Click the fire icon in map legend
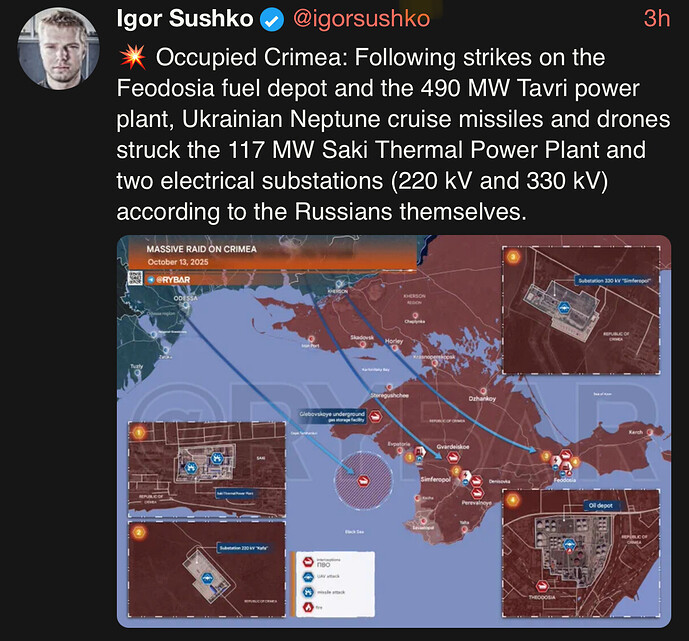 pyautogui.click(x=309, y=605)
